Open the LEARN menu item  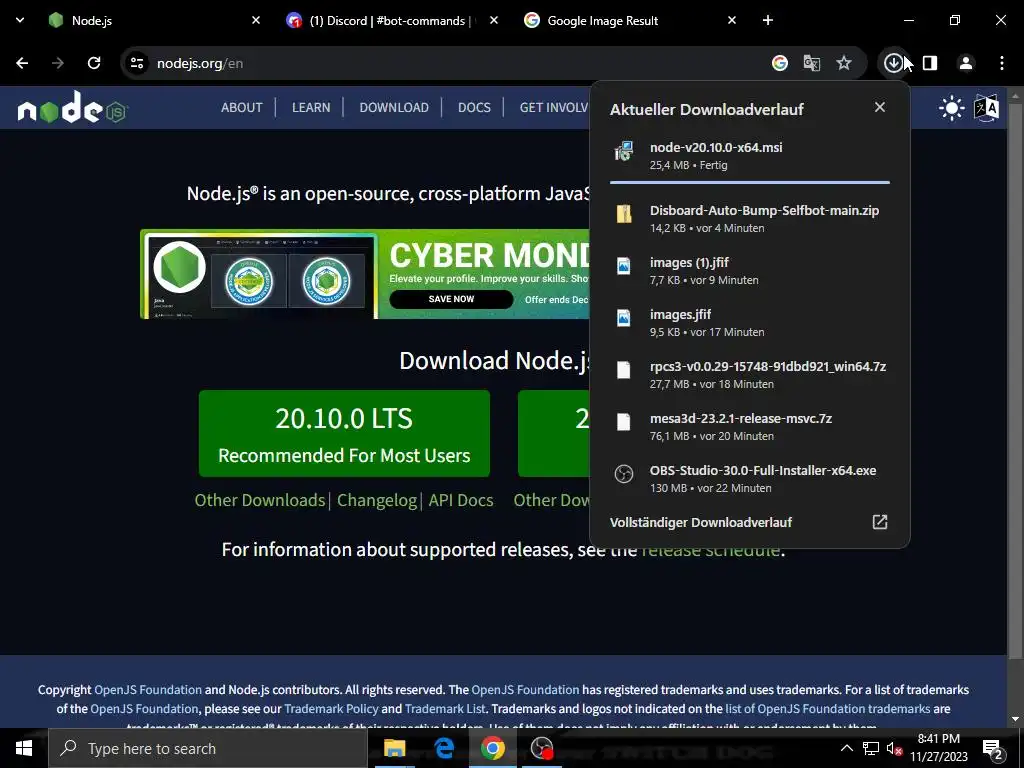(x=311, y=108)
